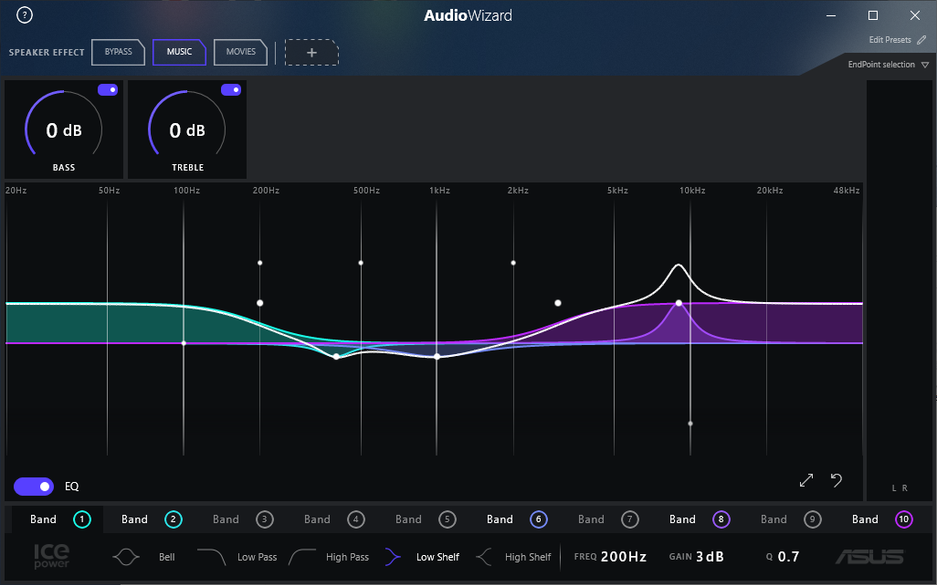Click the low node below 10kHz line
Screen dimensions: 937x585
coord(690,424)
